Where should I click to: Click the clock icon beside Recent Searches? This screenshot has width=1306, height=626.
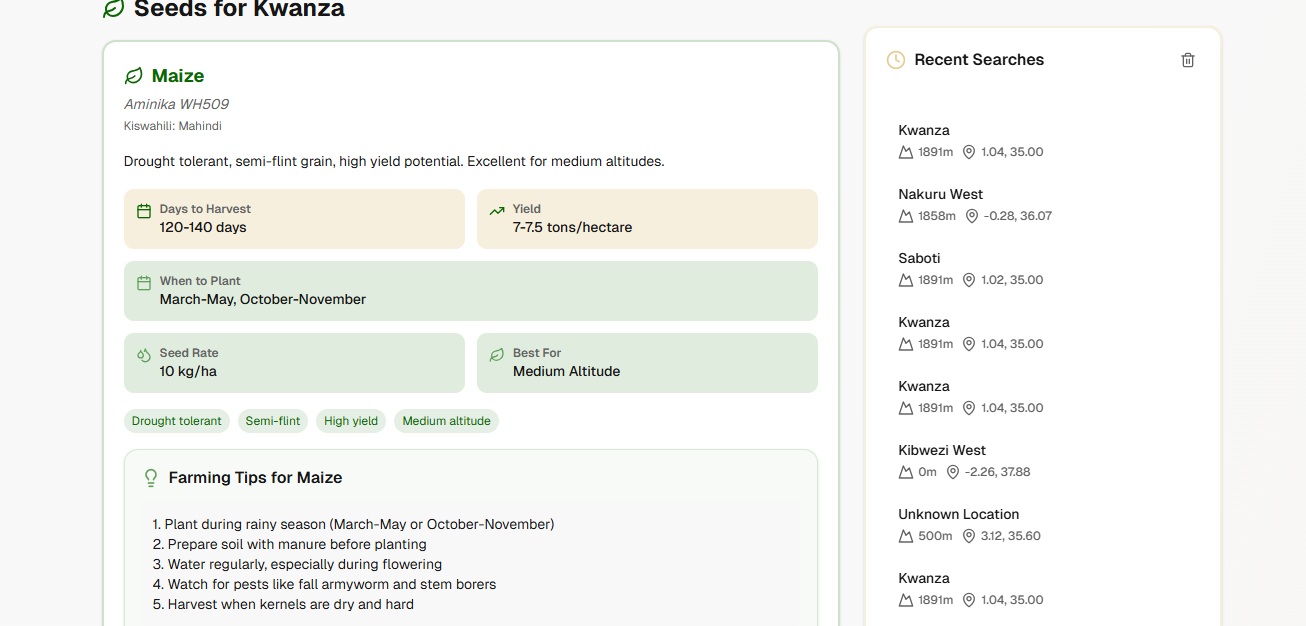tap(896, 60)
